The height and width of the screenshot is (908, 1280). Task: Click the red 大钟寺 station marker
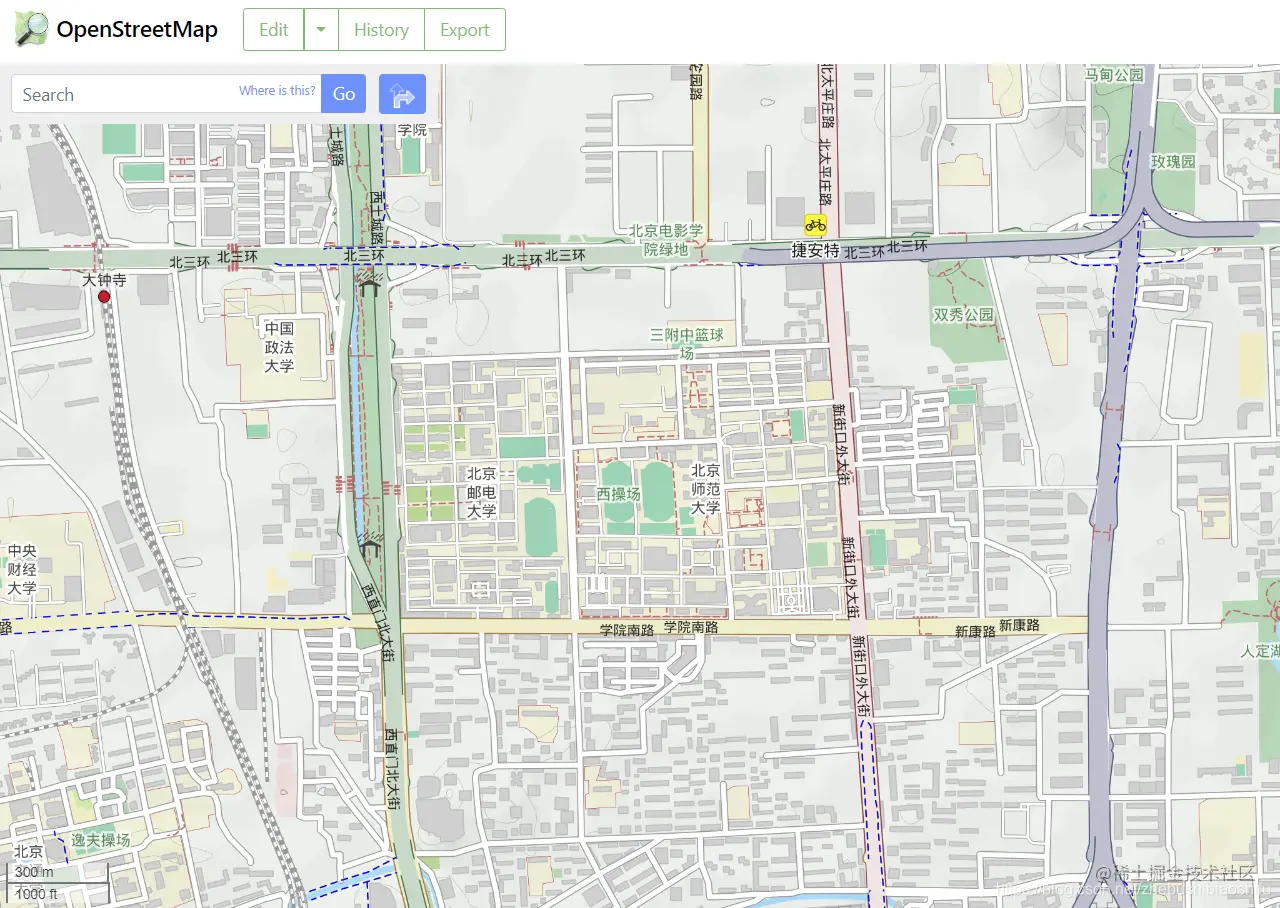(104, 296)
